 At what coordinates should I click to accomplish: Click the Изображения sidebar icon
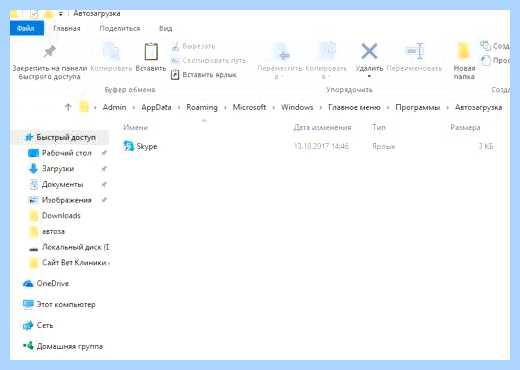pos(33,200)
